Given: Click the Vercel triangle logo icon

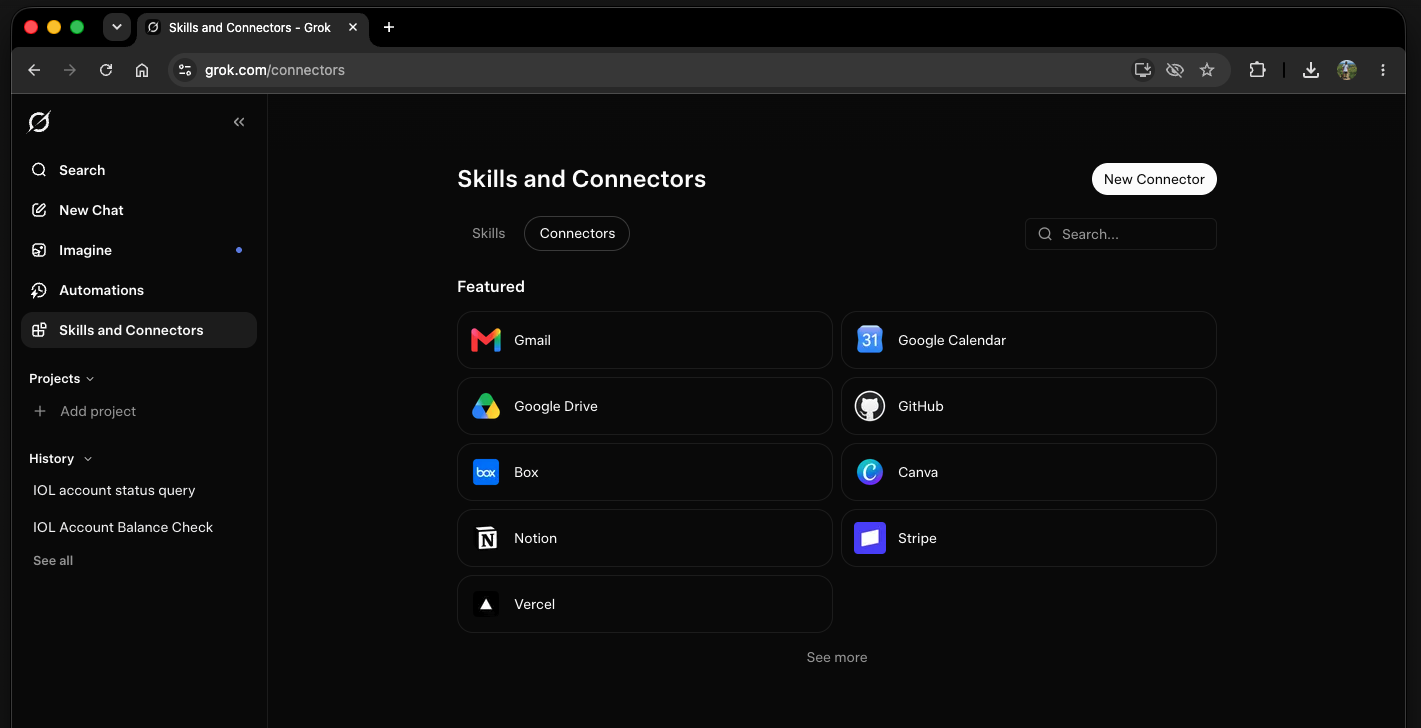Looking at the screenshot, I should pyautogui.click(x=486, y=604).
